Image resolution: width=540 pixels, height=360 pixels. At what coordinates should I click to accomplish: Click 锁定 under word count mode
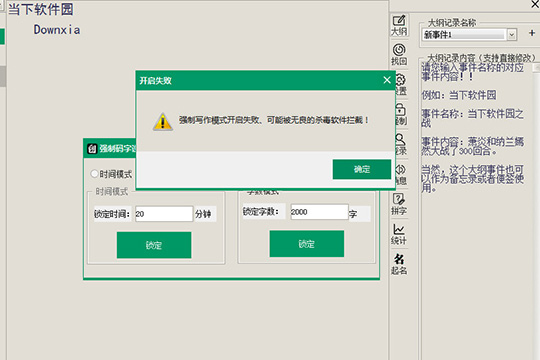(x=307, y=244)
